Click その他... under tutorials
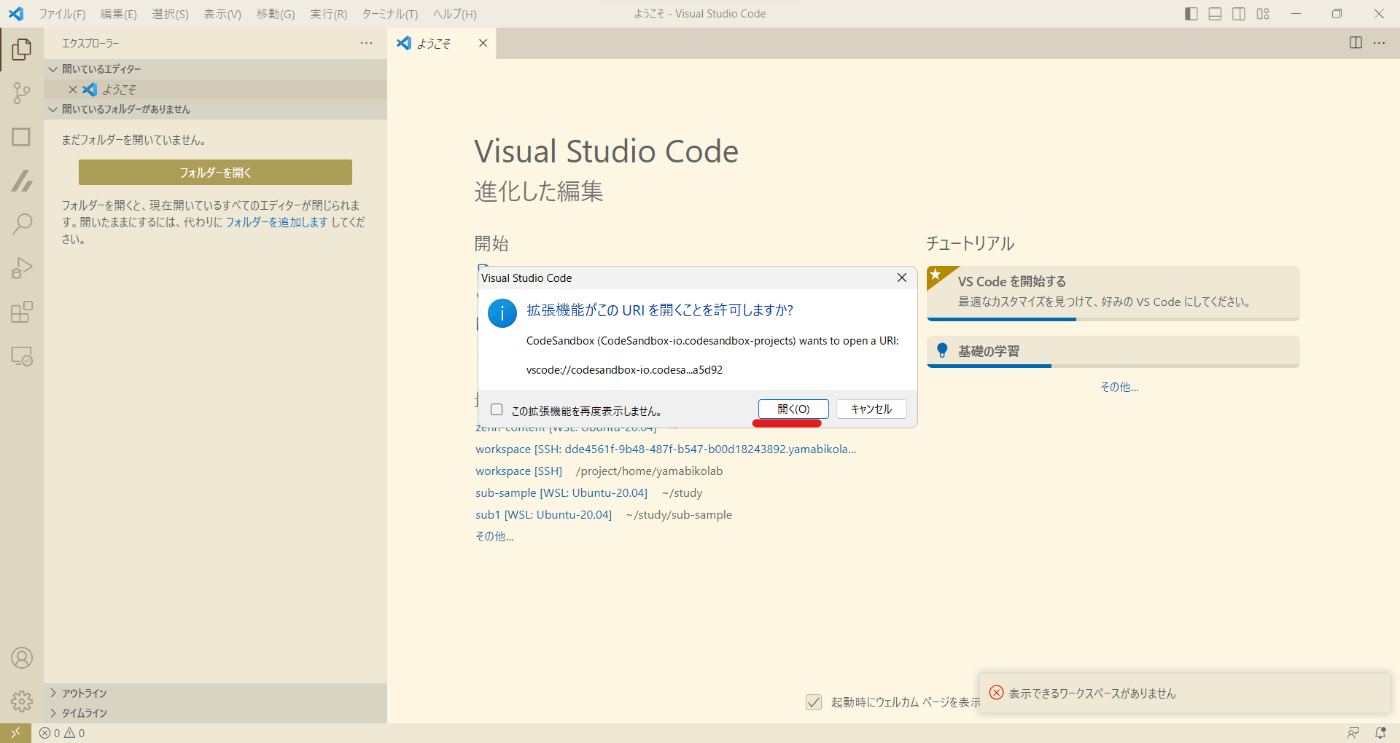1400x743 pixels. [x=1119, y=387]
